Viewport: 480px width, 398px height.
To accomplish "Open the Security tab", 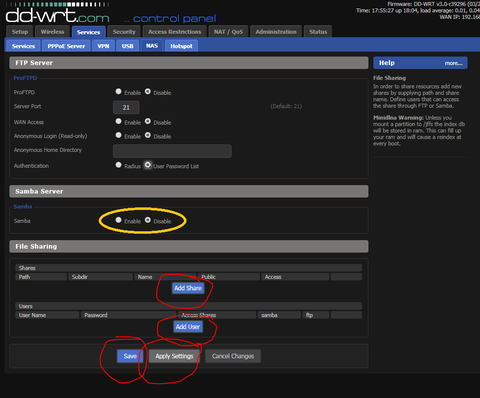I will click(124, 32).
